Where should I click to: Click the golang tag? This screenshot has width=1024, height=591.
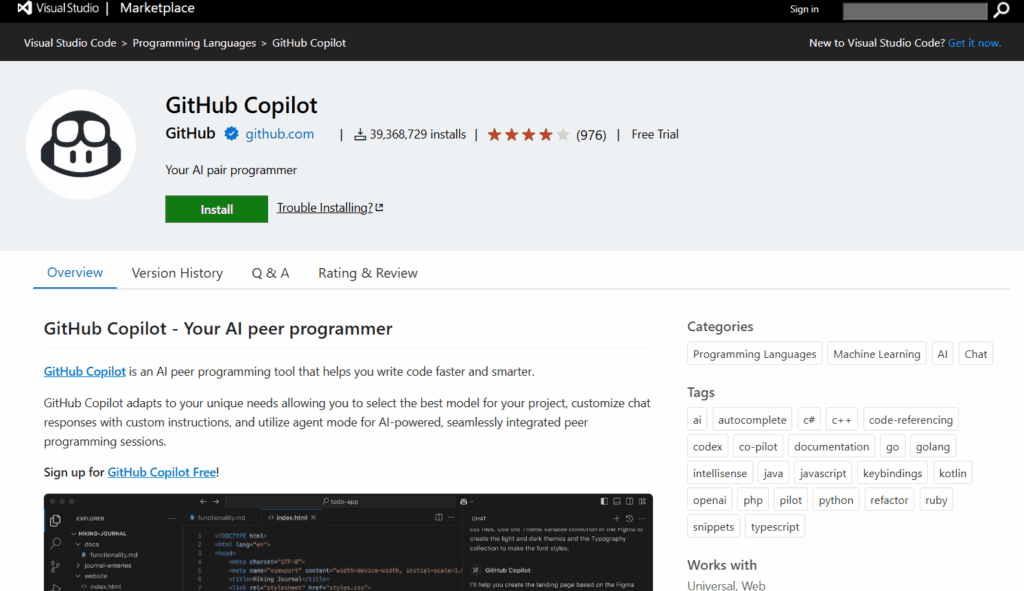[x=933, y=447]
